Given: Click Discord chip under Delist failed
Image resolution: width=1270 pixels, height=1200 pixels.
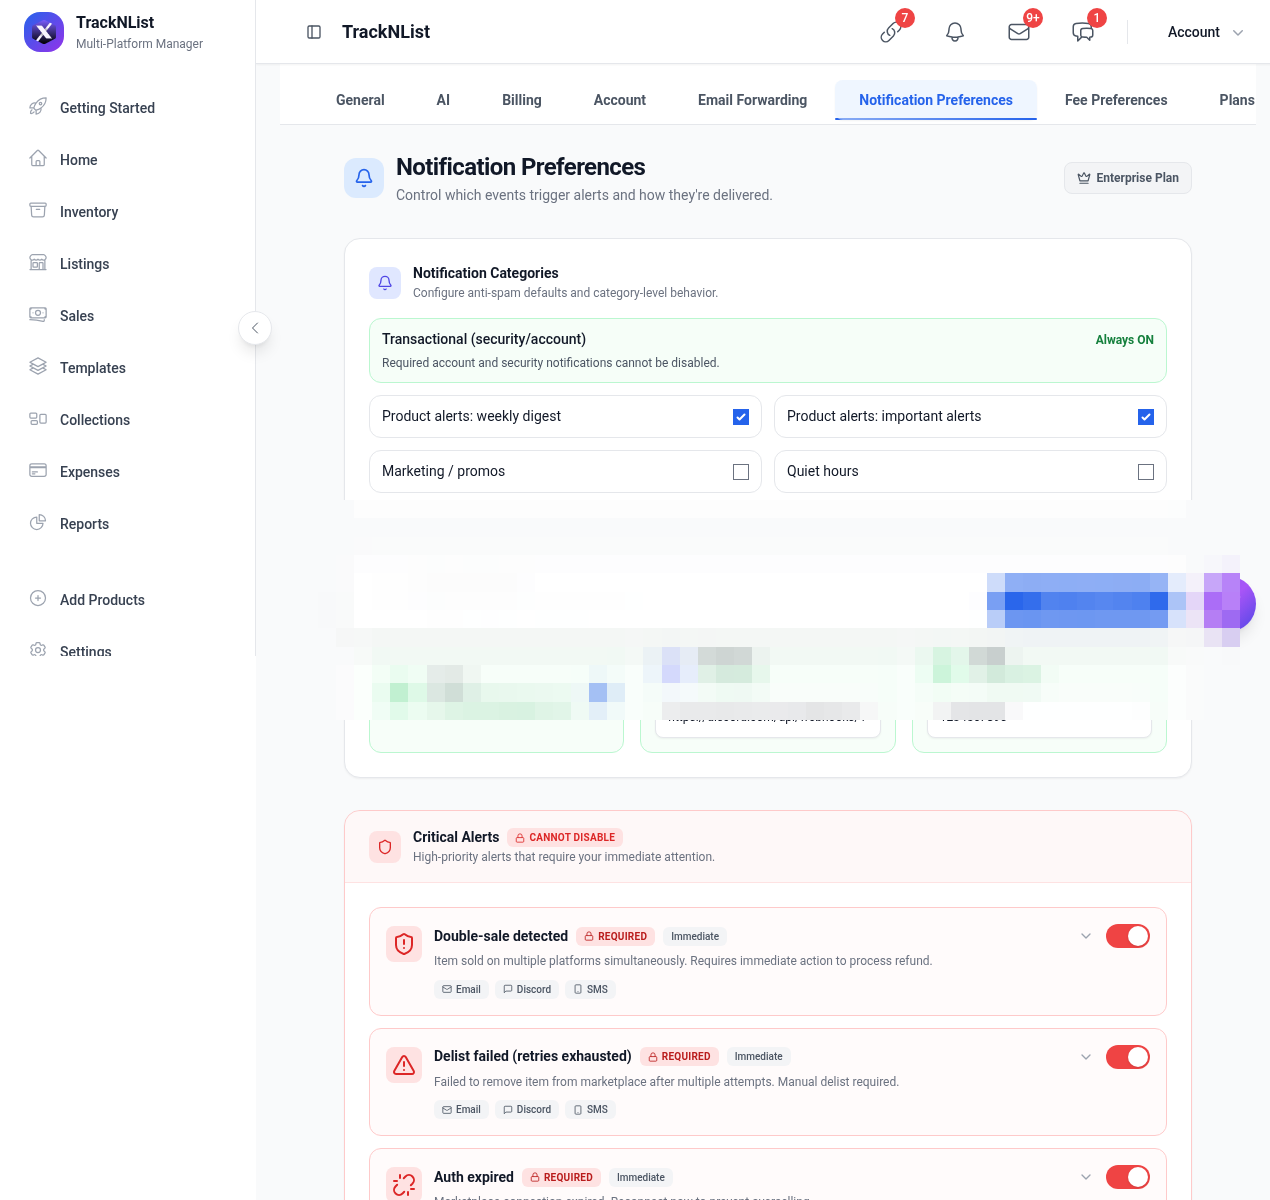Looking at the screenshot, I should tap(527, 1109).
